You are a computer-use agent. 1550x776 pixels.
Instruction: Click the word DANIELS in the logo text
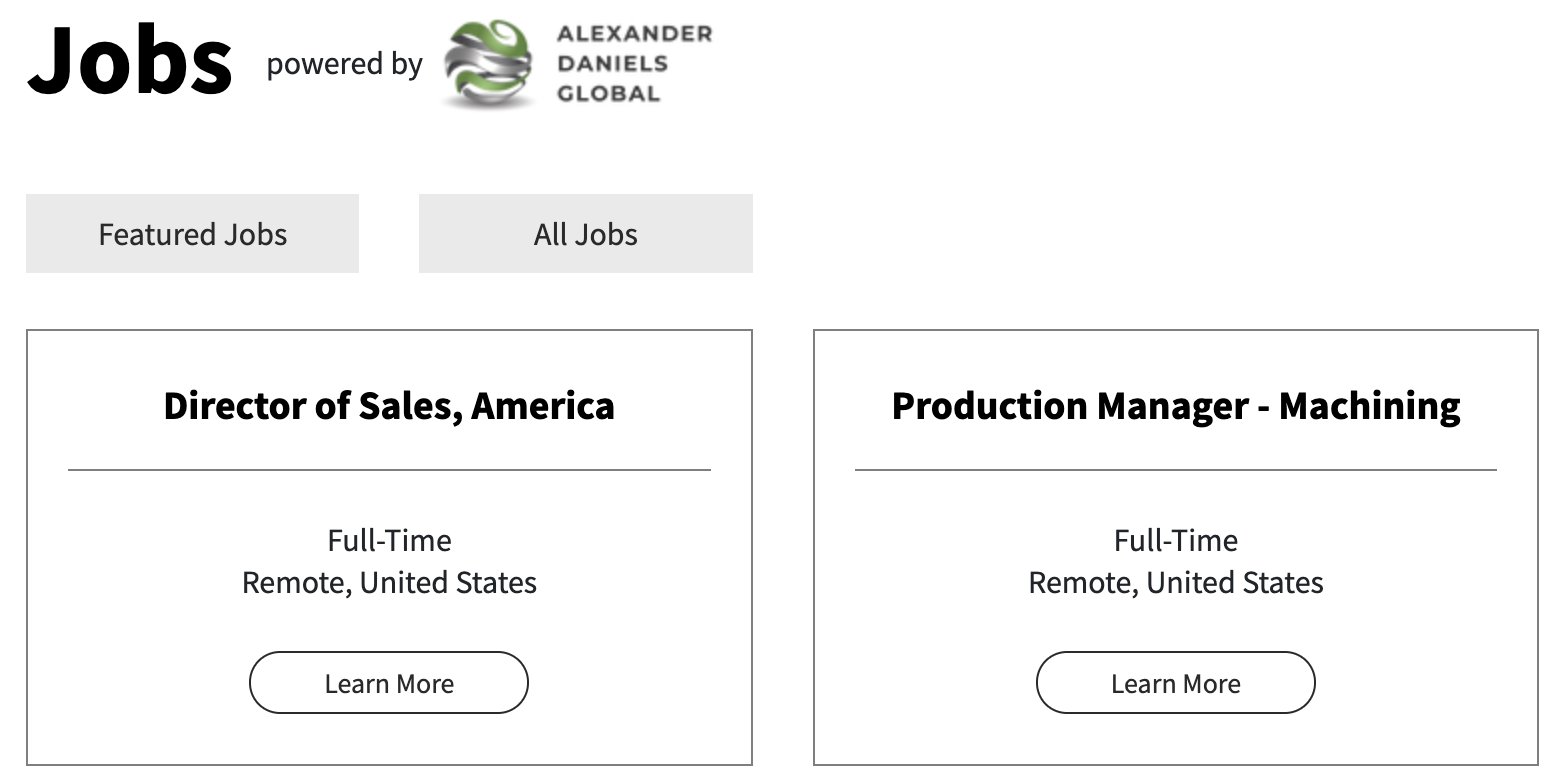tap(612, 64)
